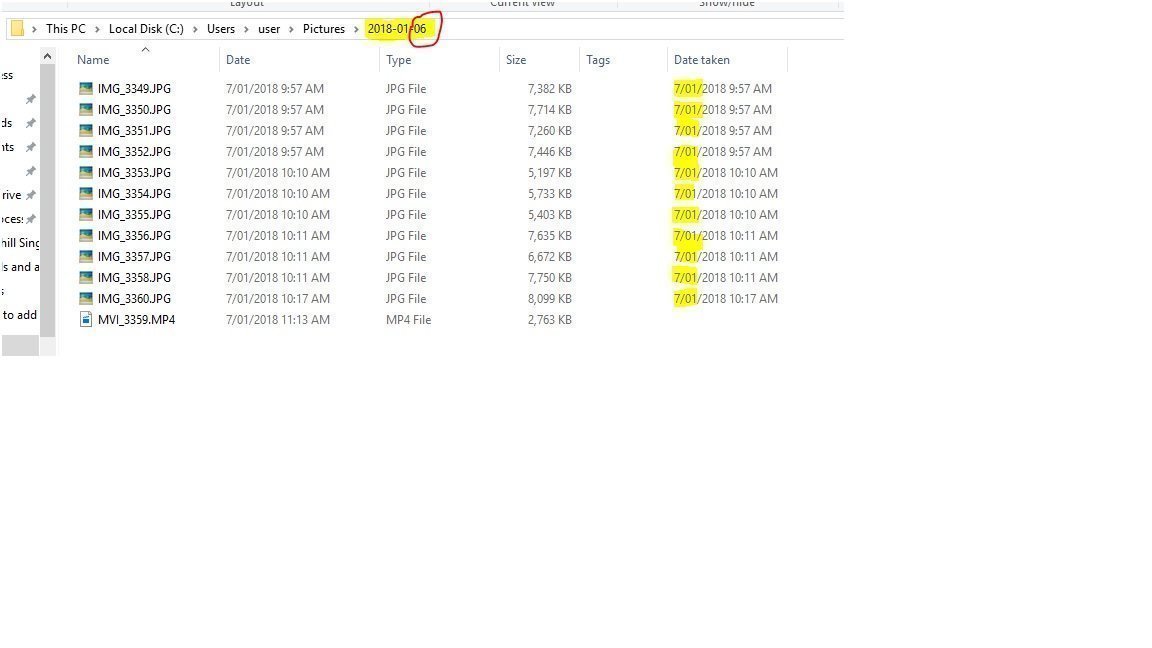Select the IMG_3349.JPG file icon
This screenshot has width=1152, height=648.
tap(86, 88)
